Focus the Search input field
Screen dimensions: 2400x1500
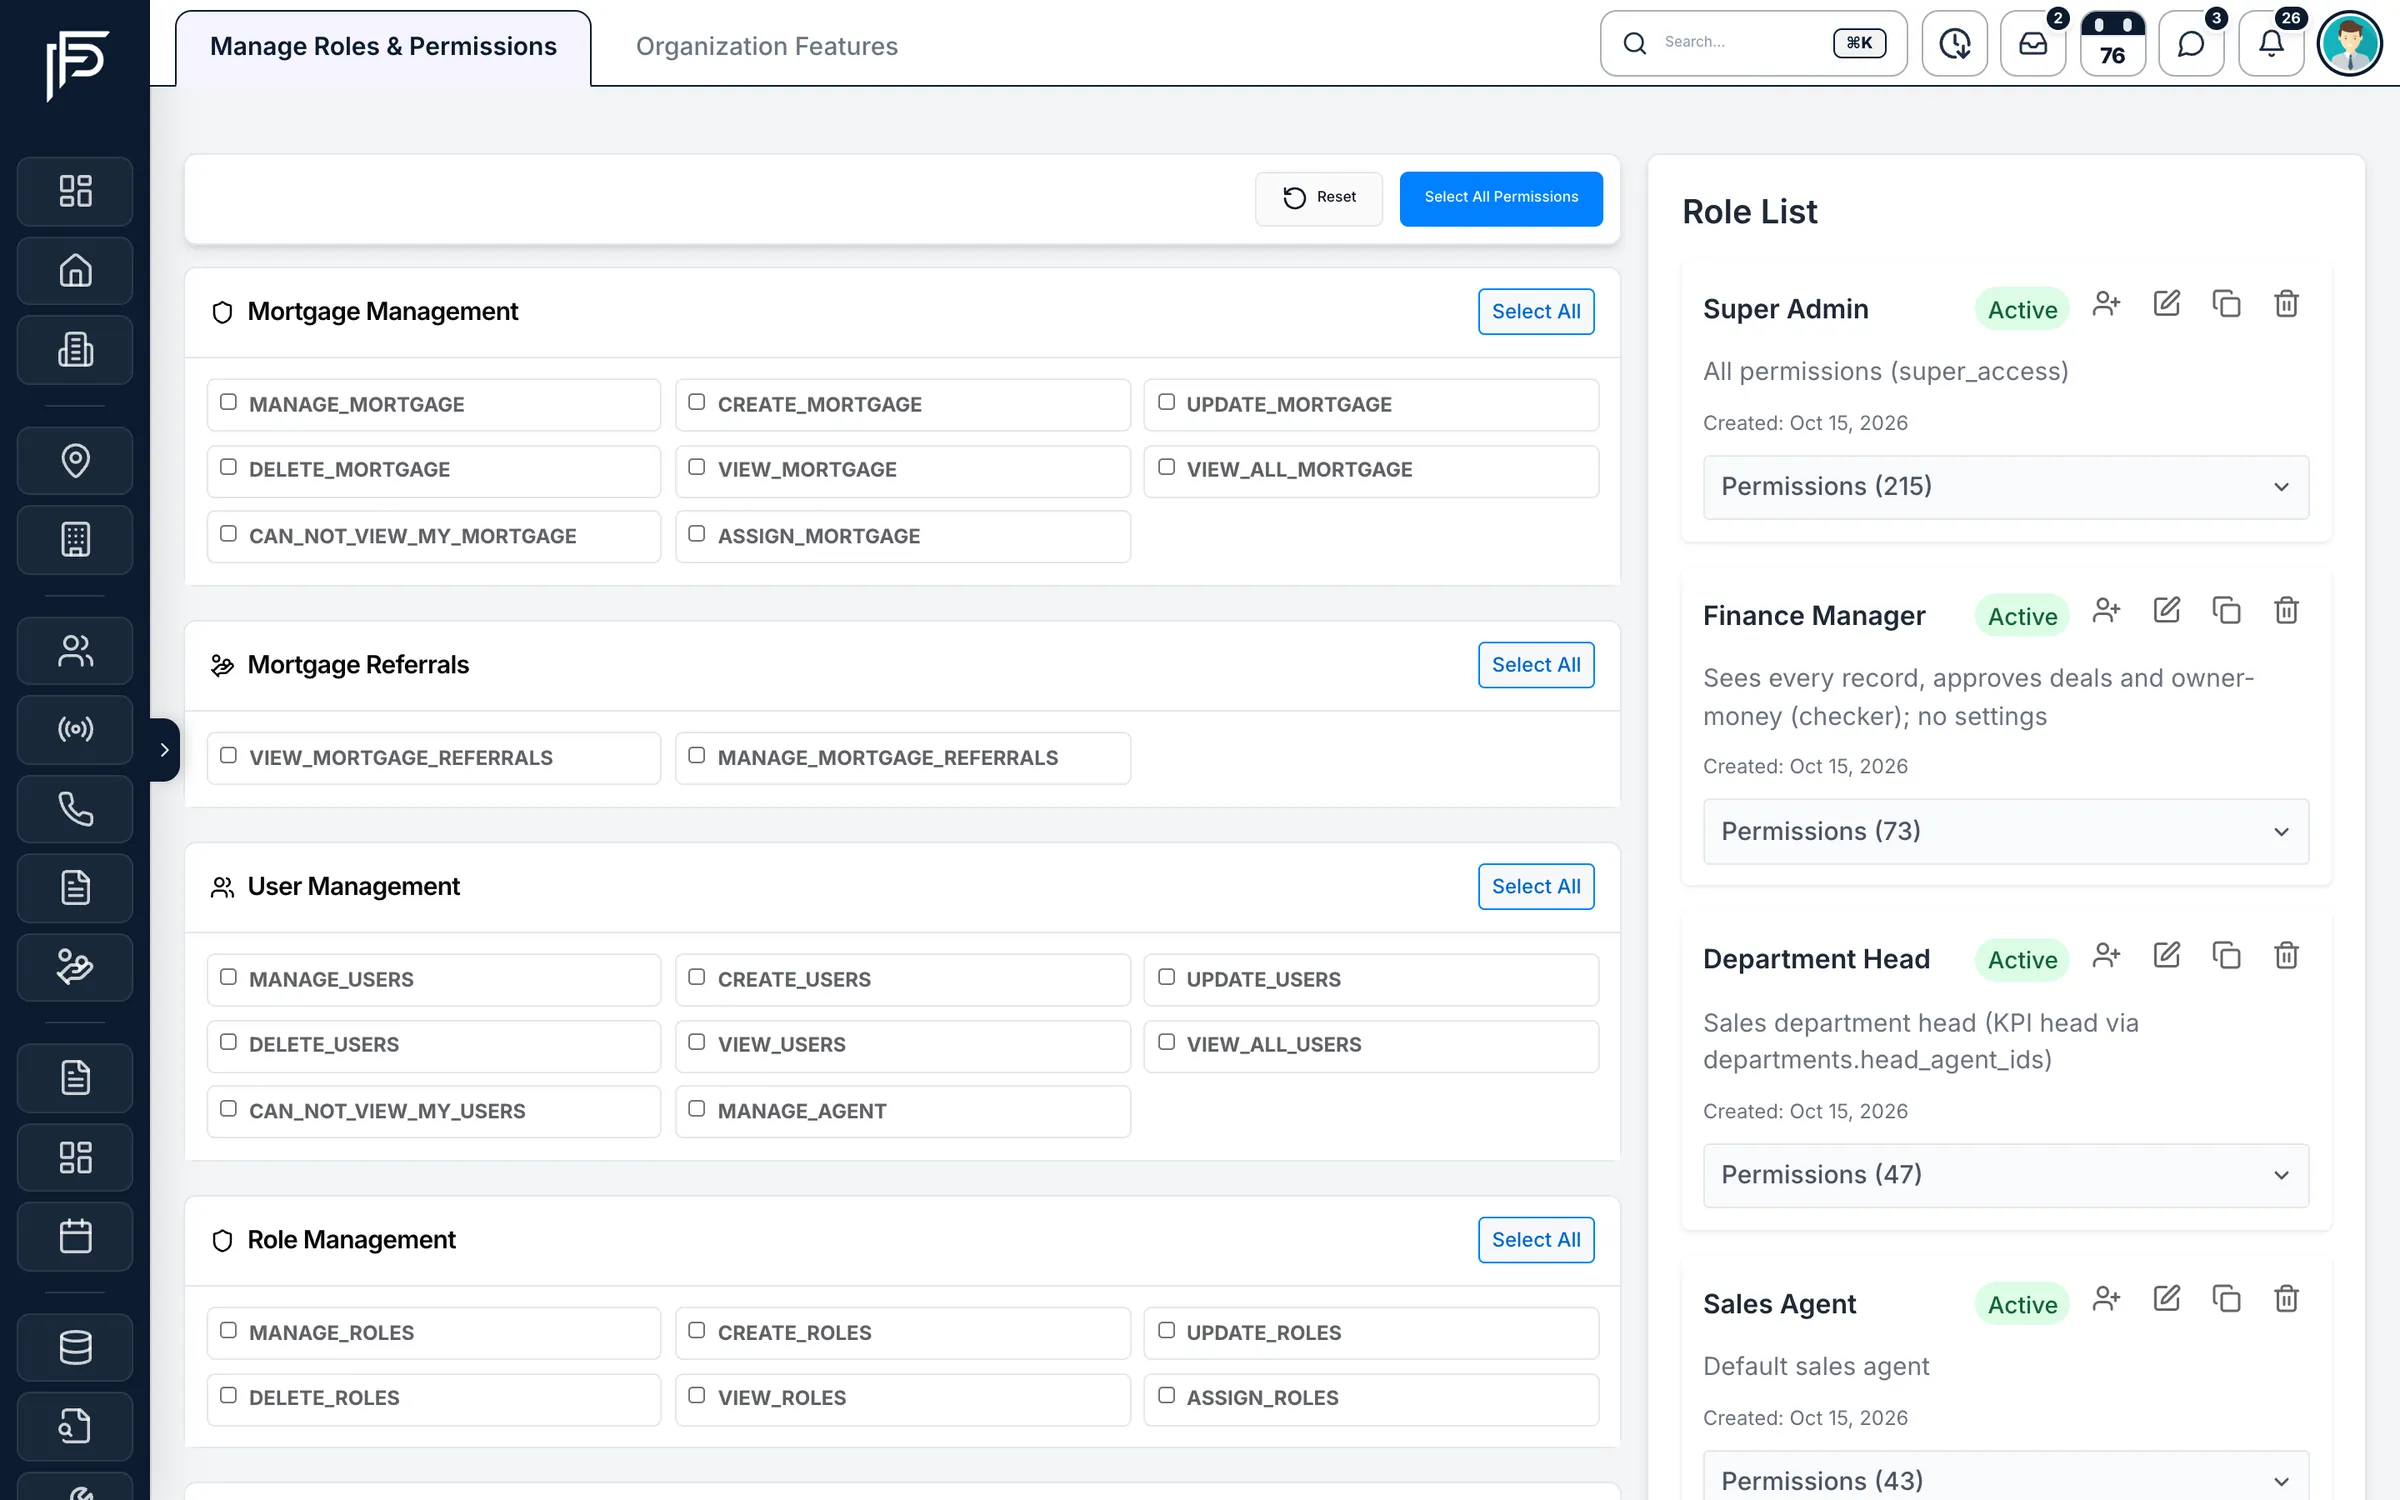(x=1753, y=43)
